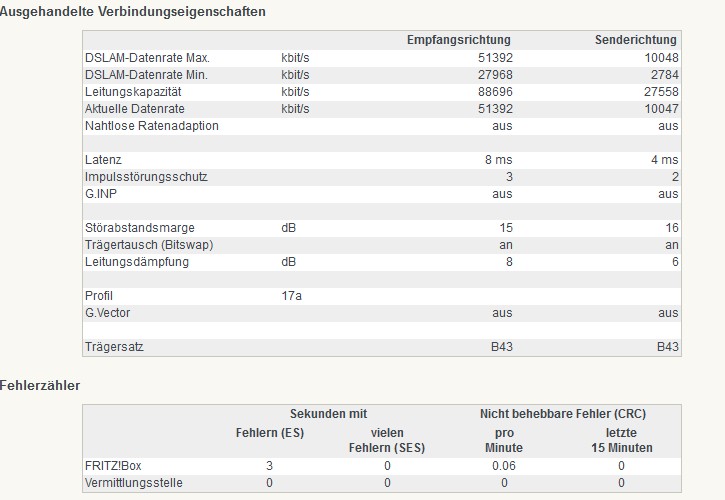Select the 27558 line capacity value
The height and width of the screenshot is (500, 725).
pos(661,92)
